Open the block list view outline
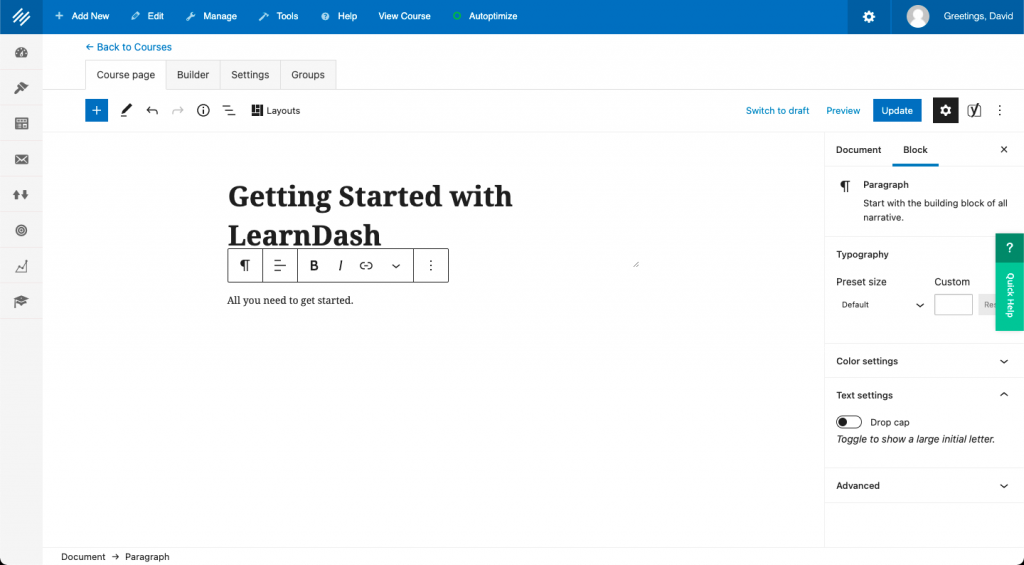Screen dimensions: 1024x565 (229, 110)
